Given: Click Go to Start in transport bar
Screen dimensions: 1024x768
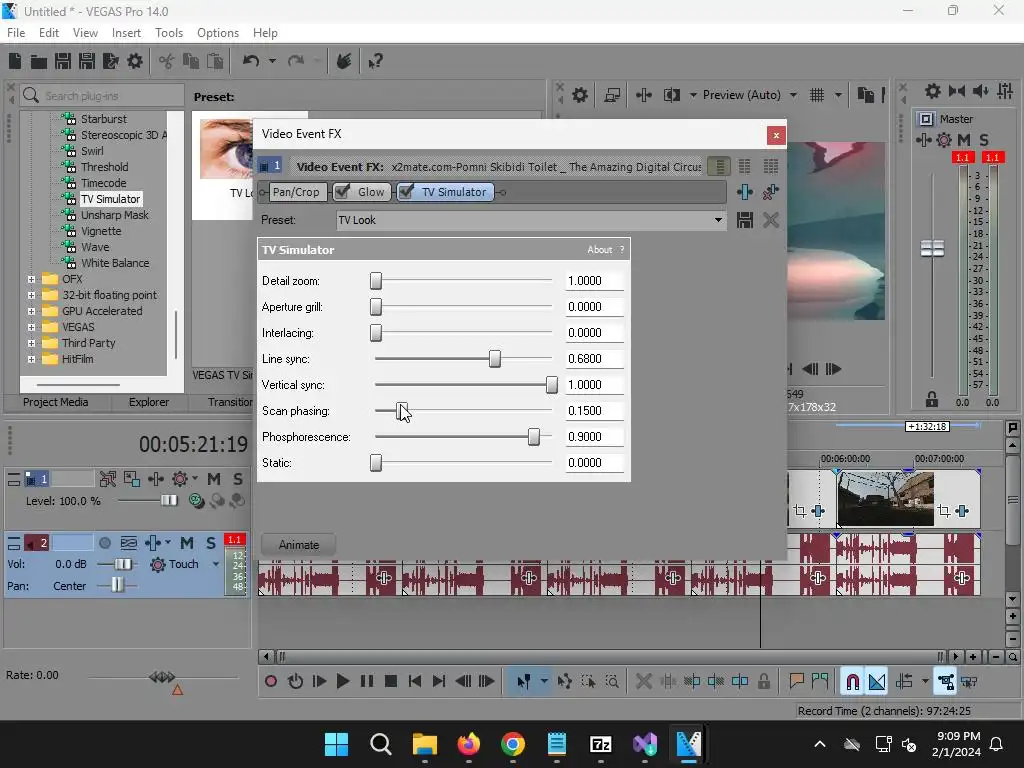Looking at the screenshot, I should tap(415, 682).
